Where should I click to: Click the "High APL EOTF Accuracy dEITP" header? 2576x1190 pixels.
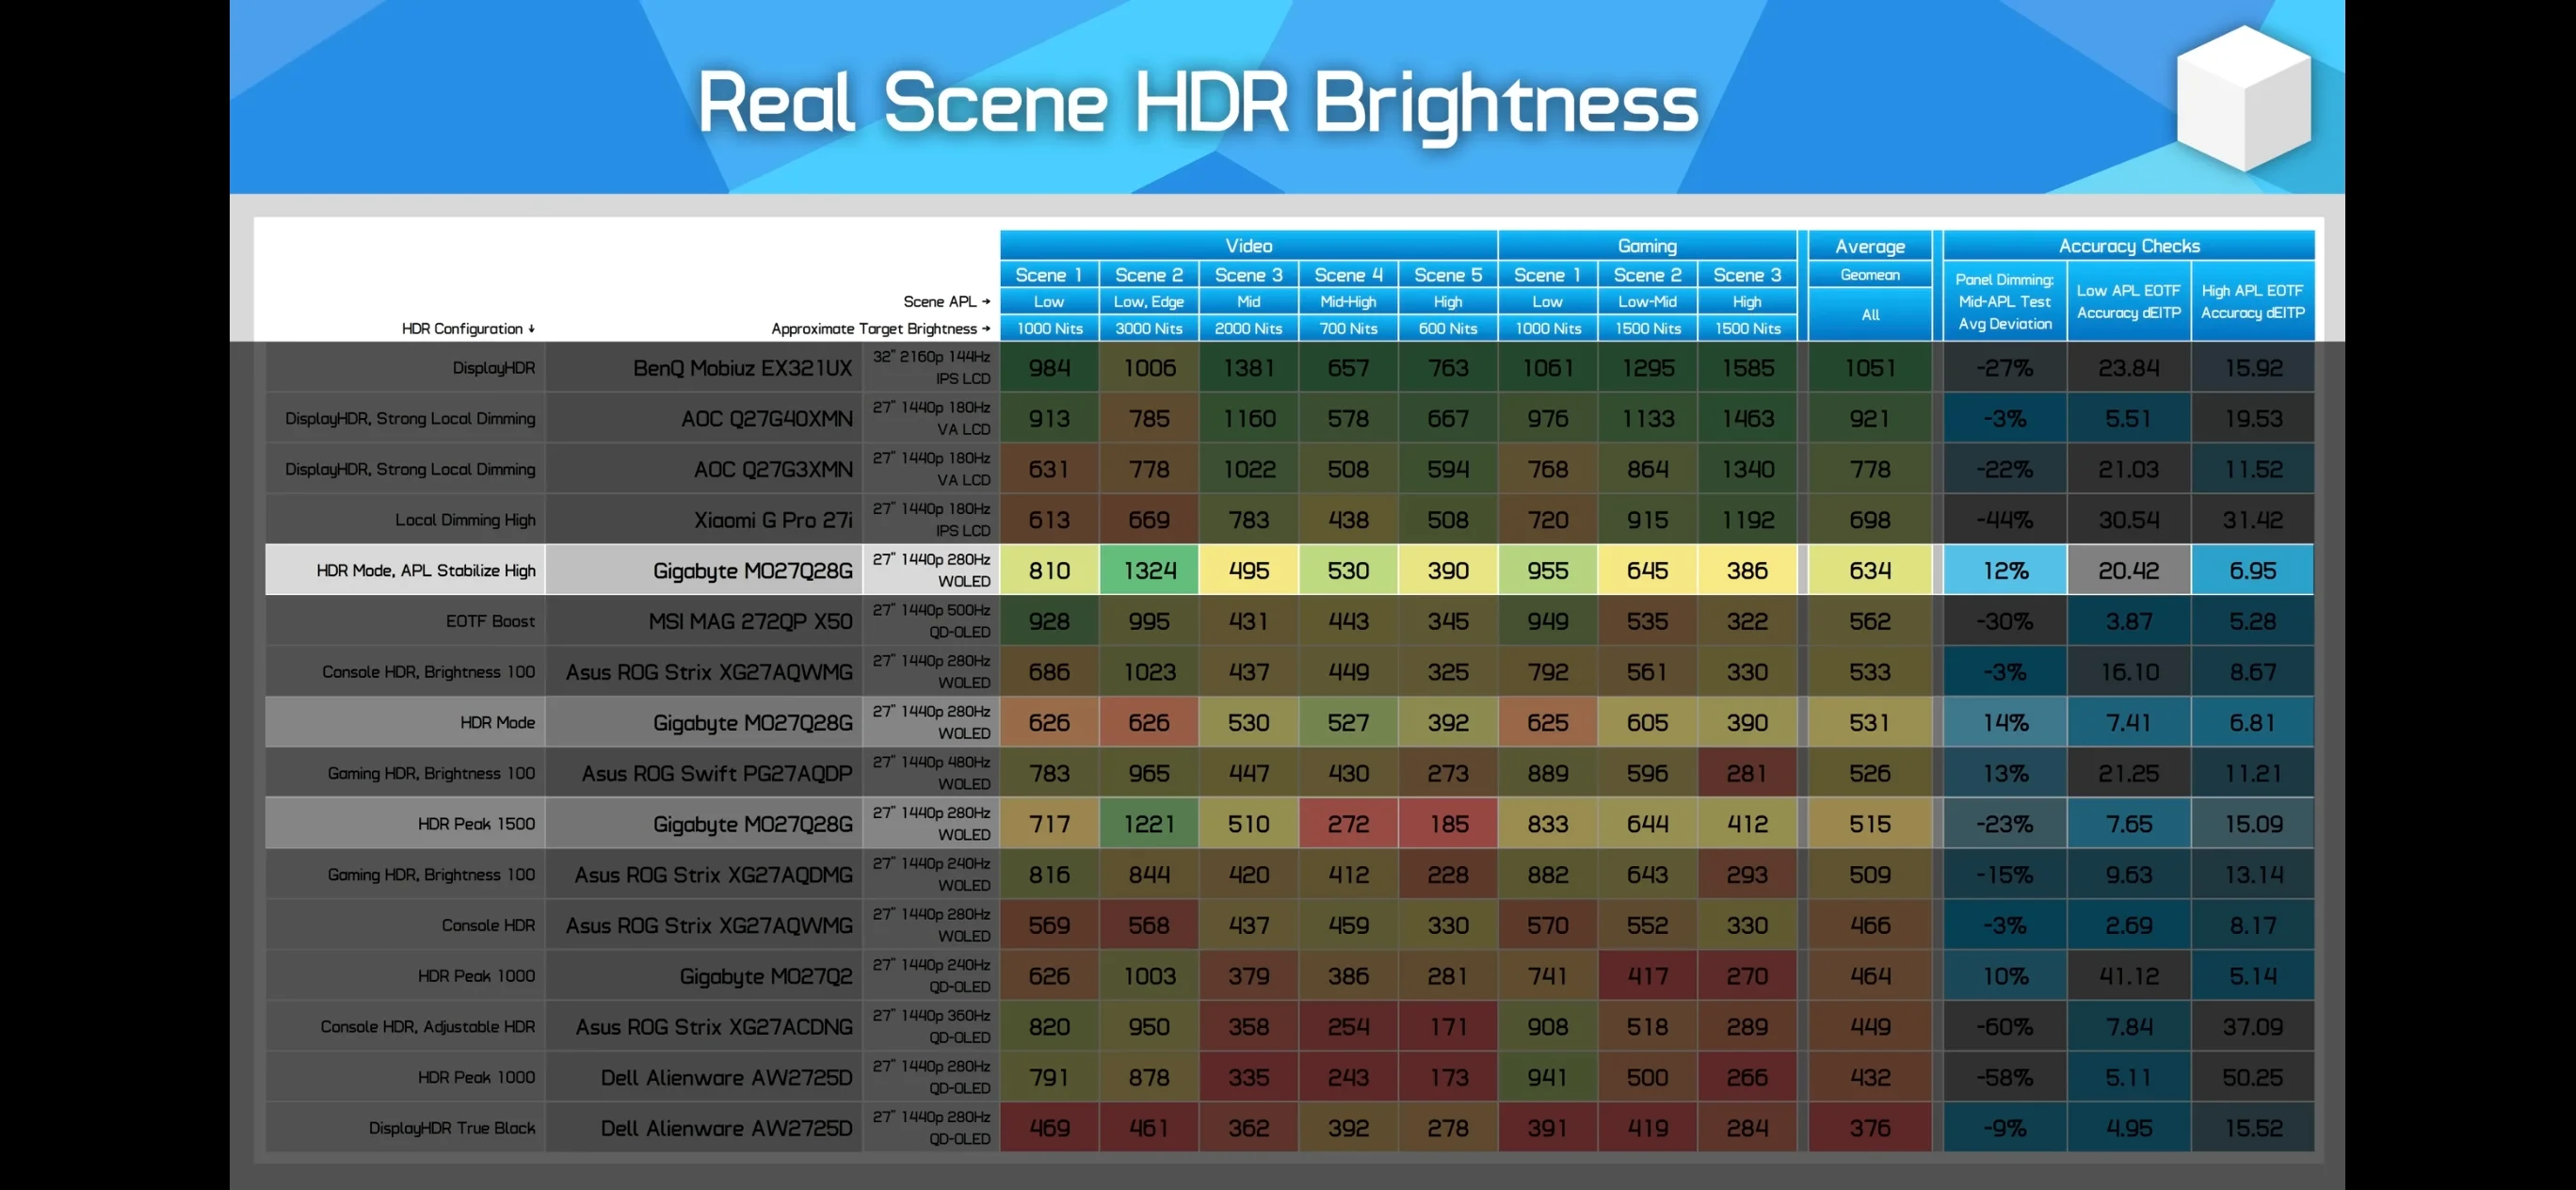[x=2252, y=301]
